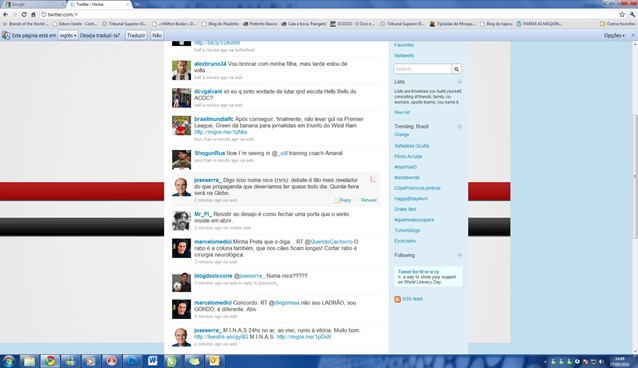The height and width of the screenshot is (368, 638).
Task: Select the Twitter / Home tab
Action: click(x=99, y=4)
